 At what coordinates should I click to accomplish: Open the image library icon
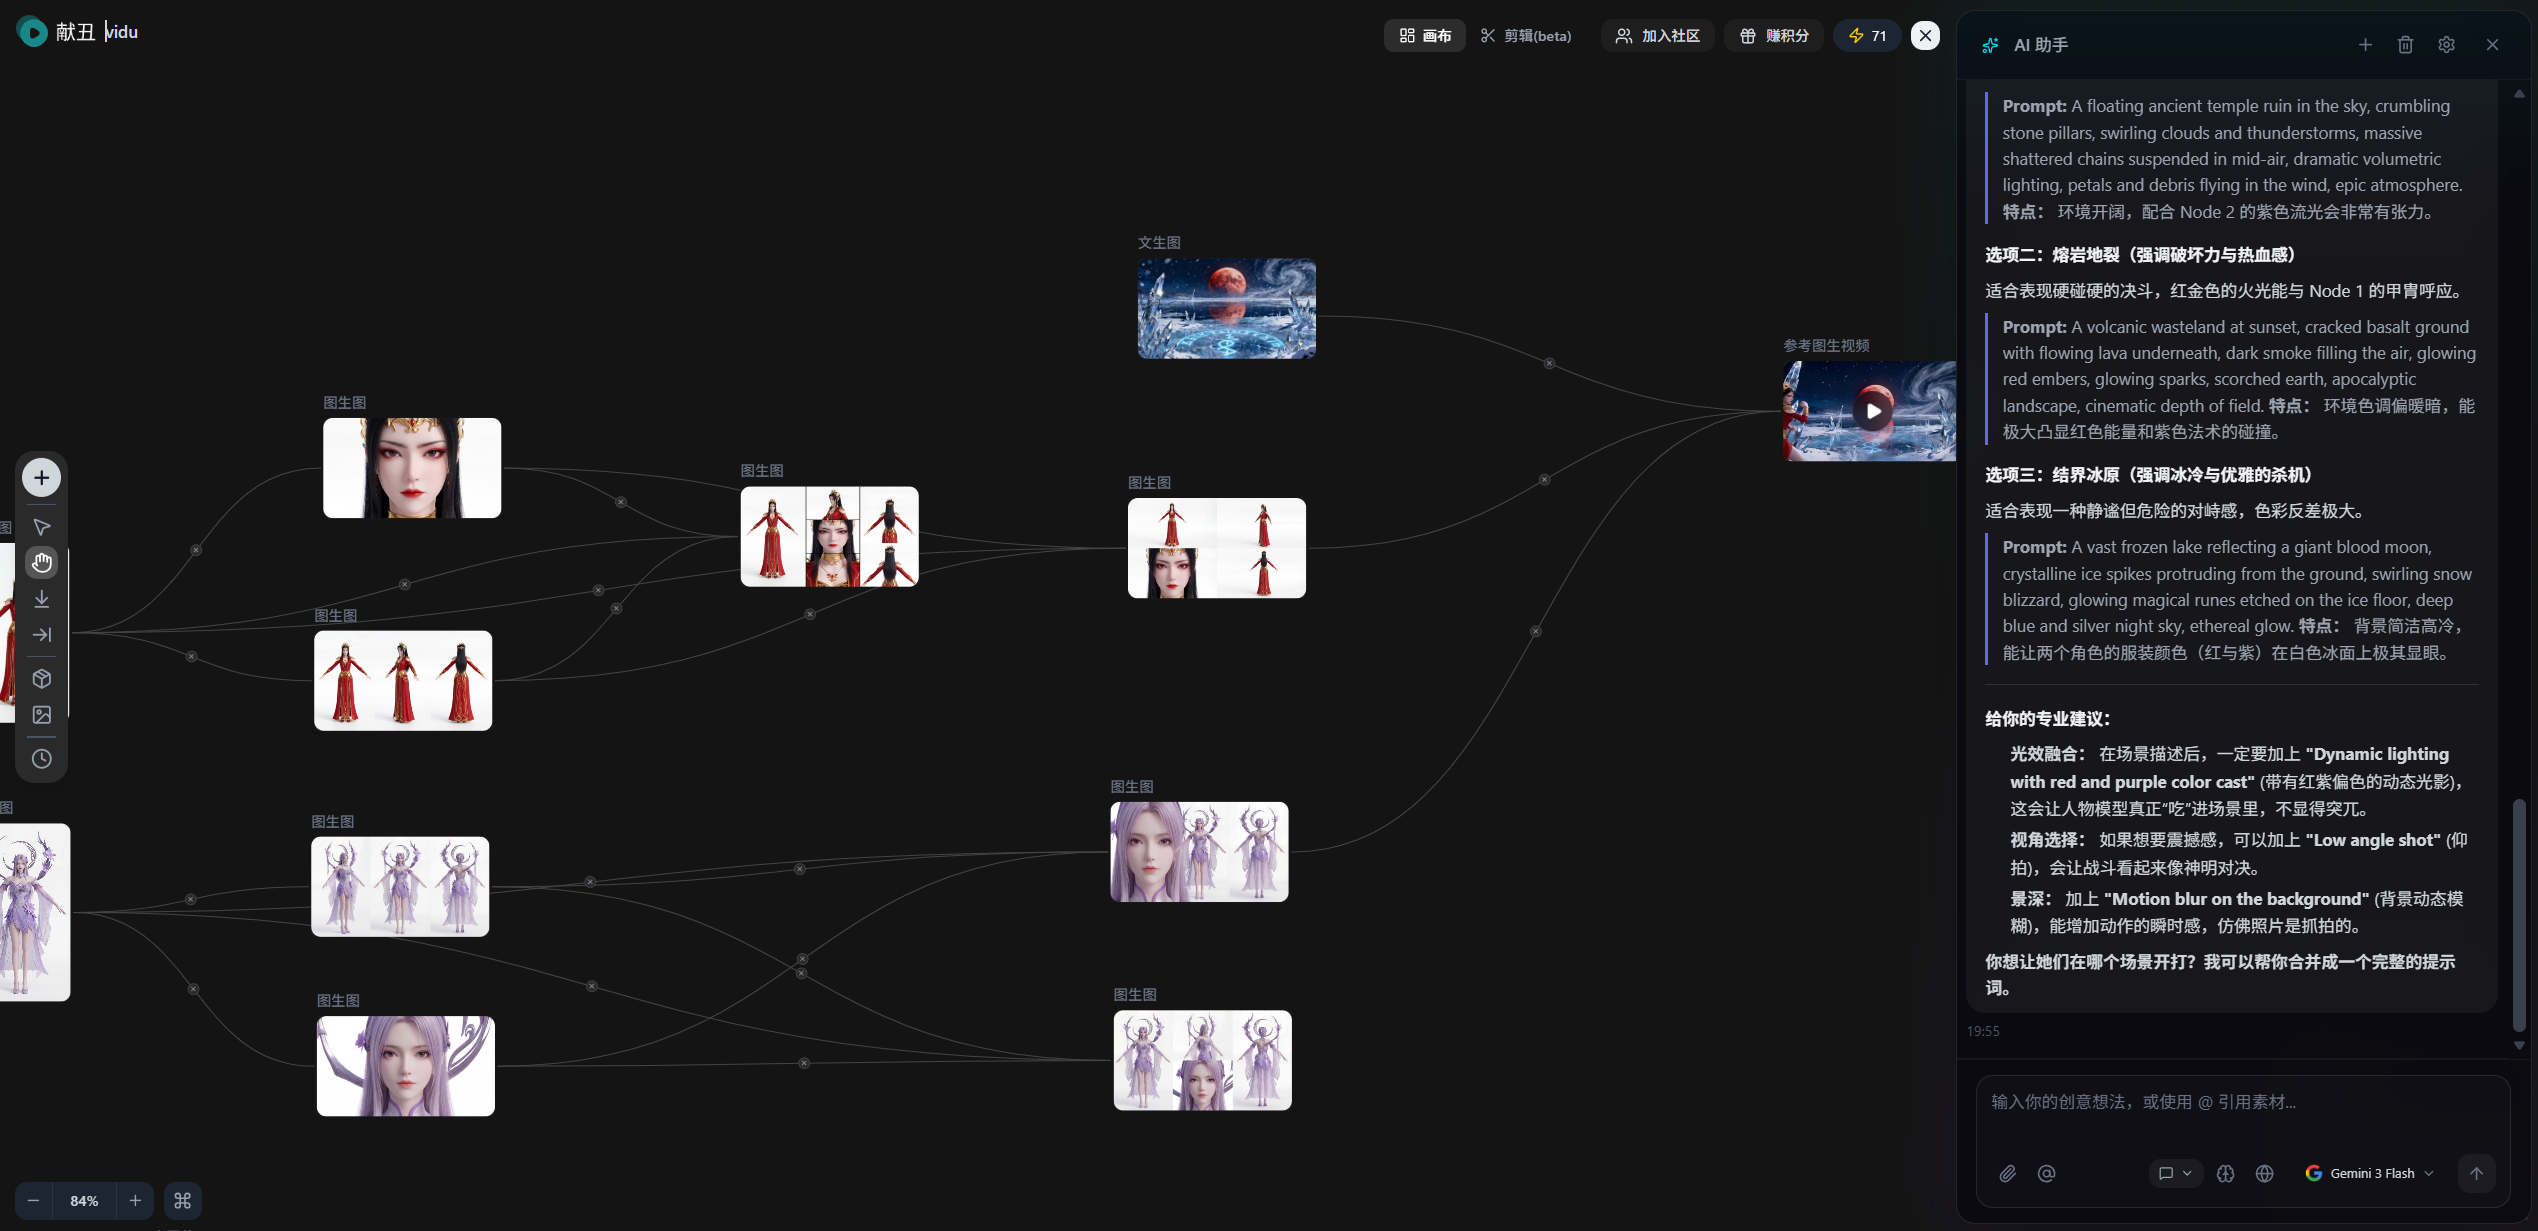(42, 715)
